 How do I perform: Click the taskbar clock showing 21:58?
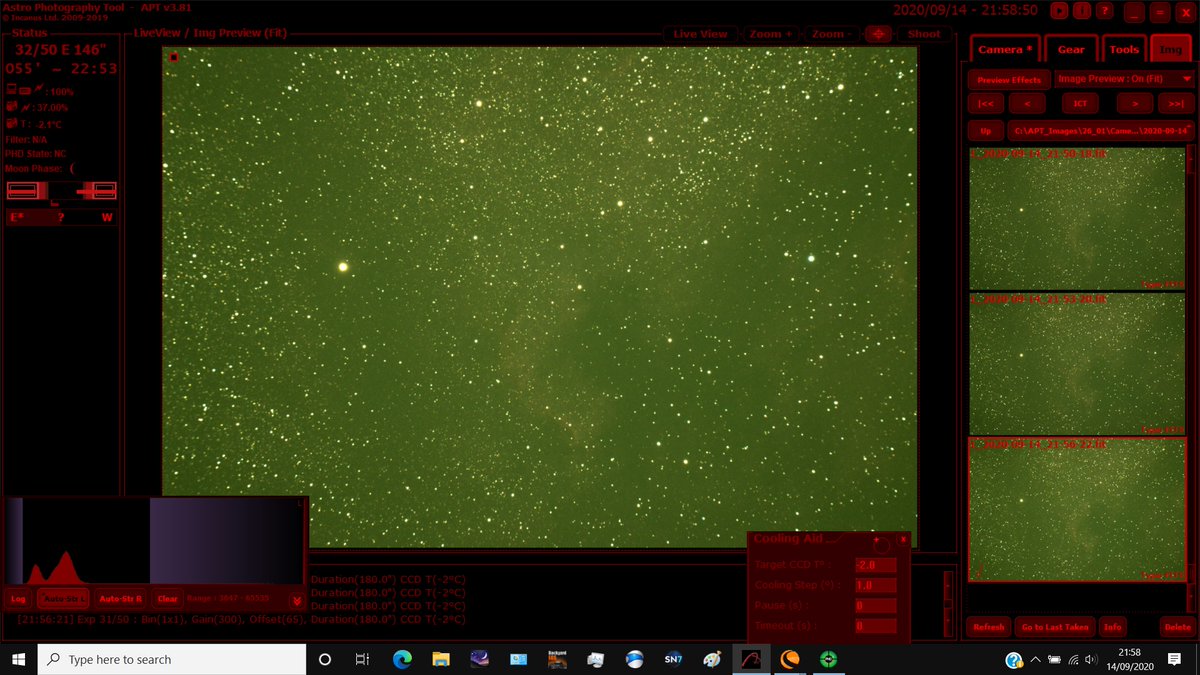[x=1132, y=659]
